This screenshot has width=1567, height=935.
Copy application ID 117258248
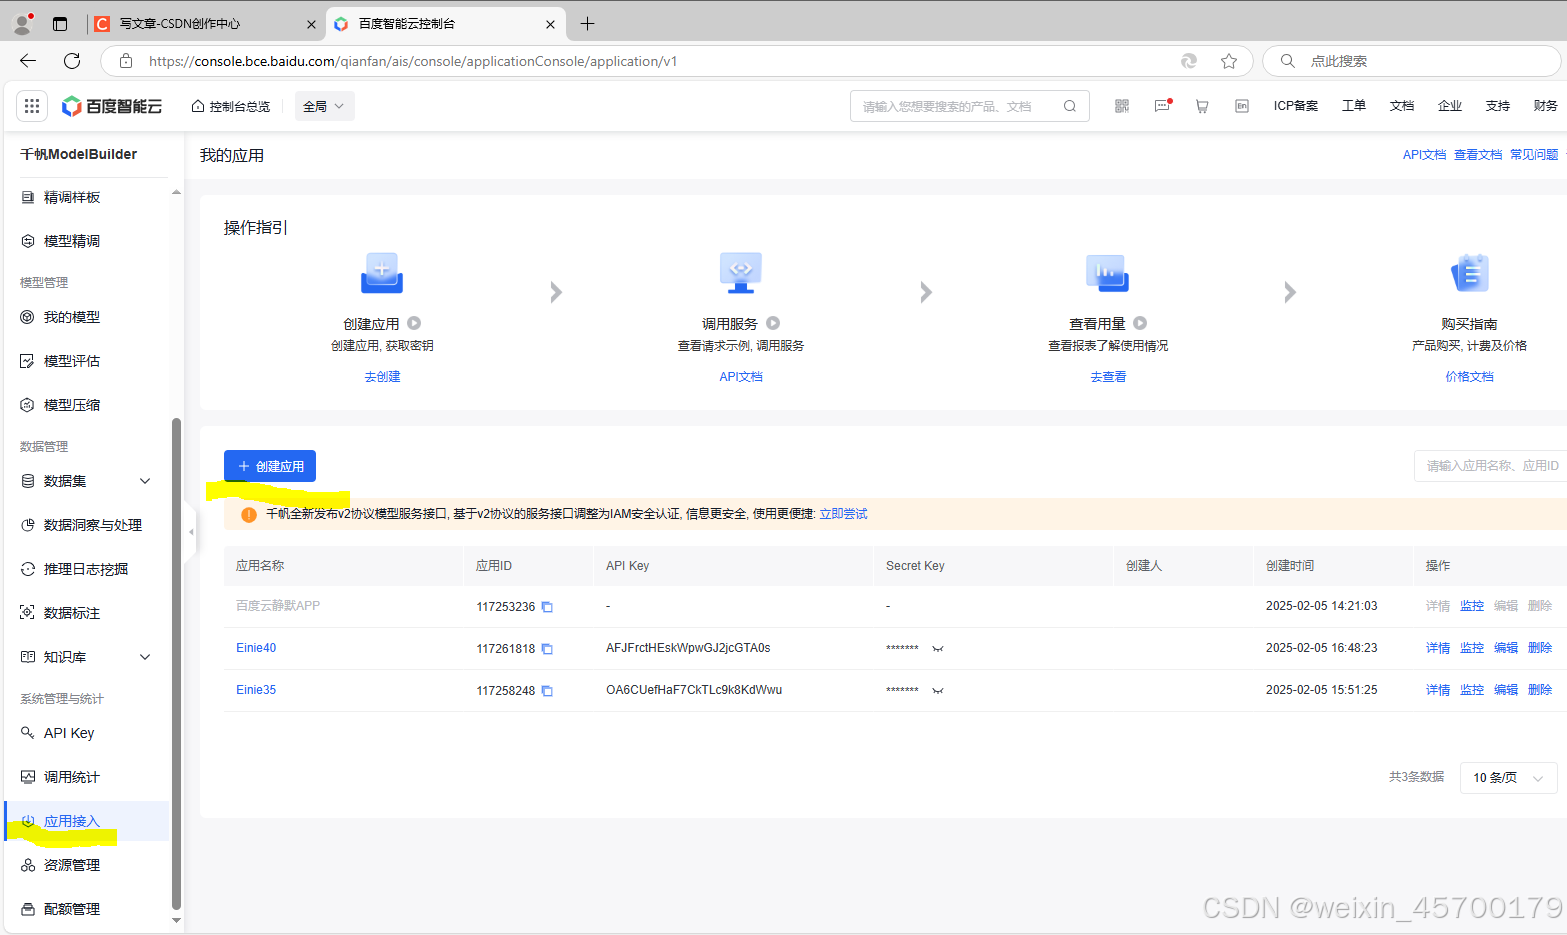[547, 691]
